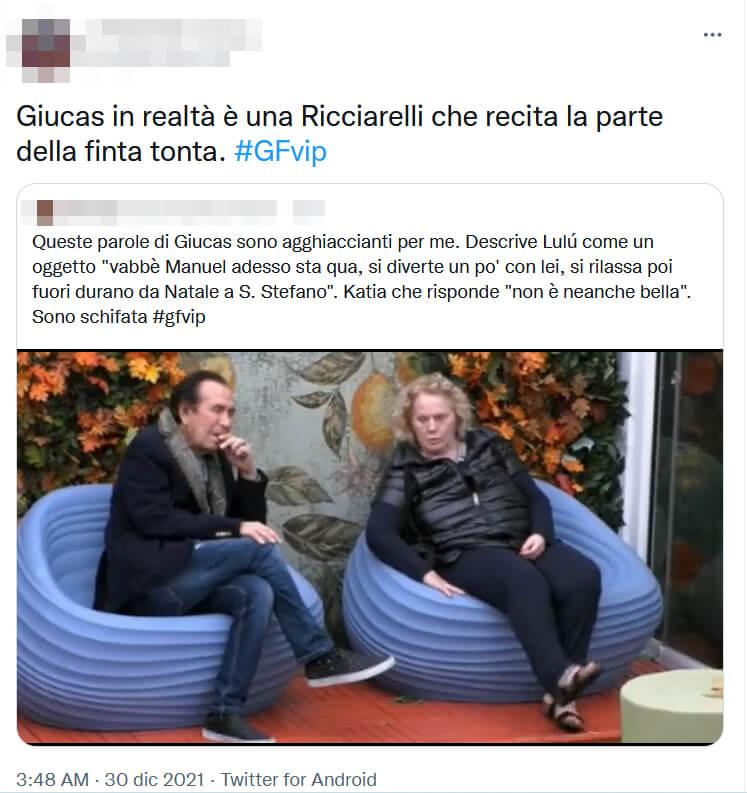This screenshot has height=793, width=747.
Task: Click the word "Ricciarelli" in the tweet
Action: pos(362,116)
